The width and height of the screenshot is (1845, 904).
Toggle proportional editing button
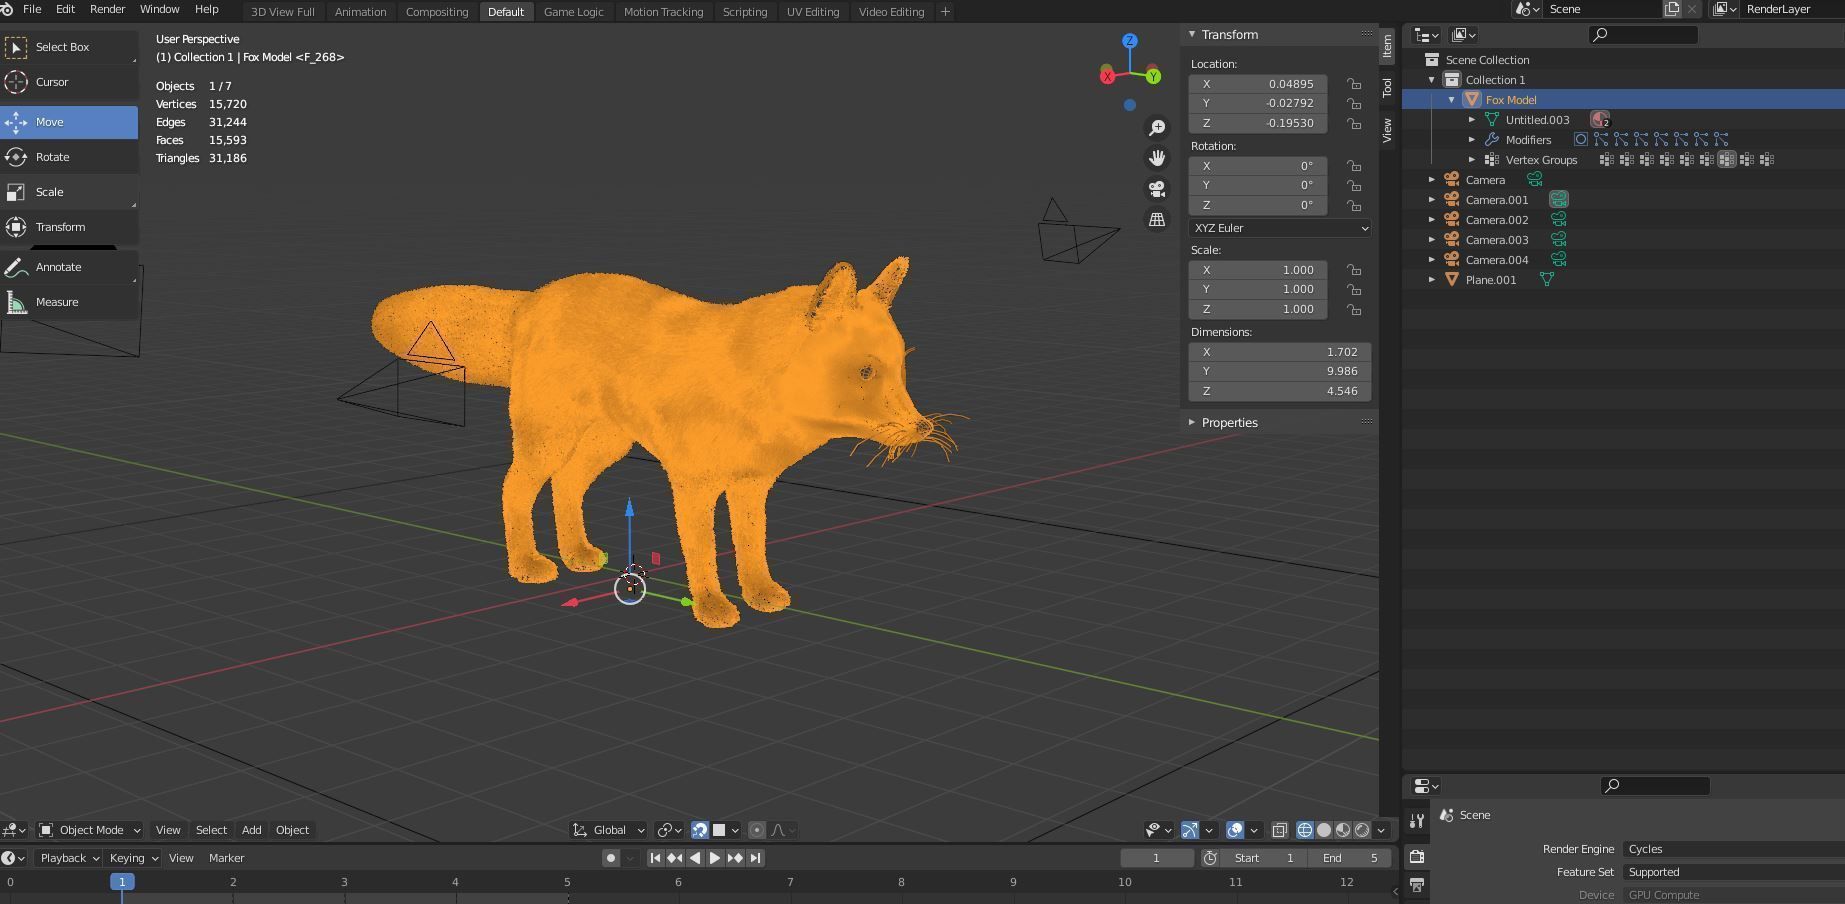point(757,830)
